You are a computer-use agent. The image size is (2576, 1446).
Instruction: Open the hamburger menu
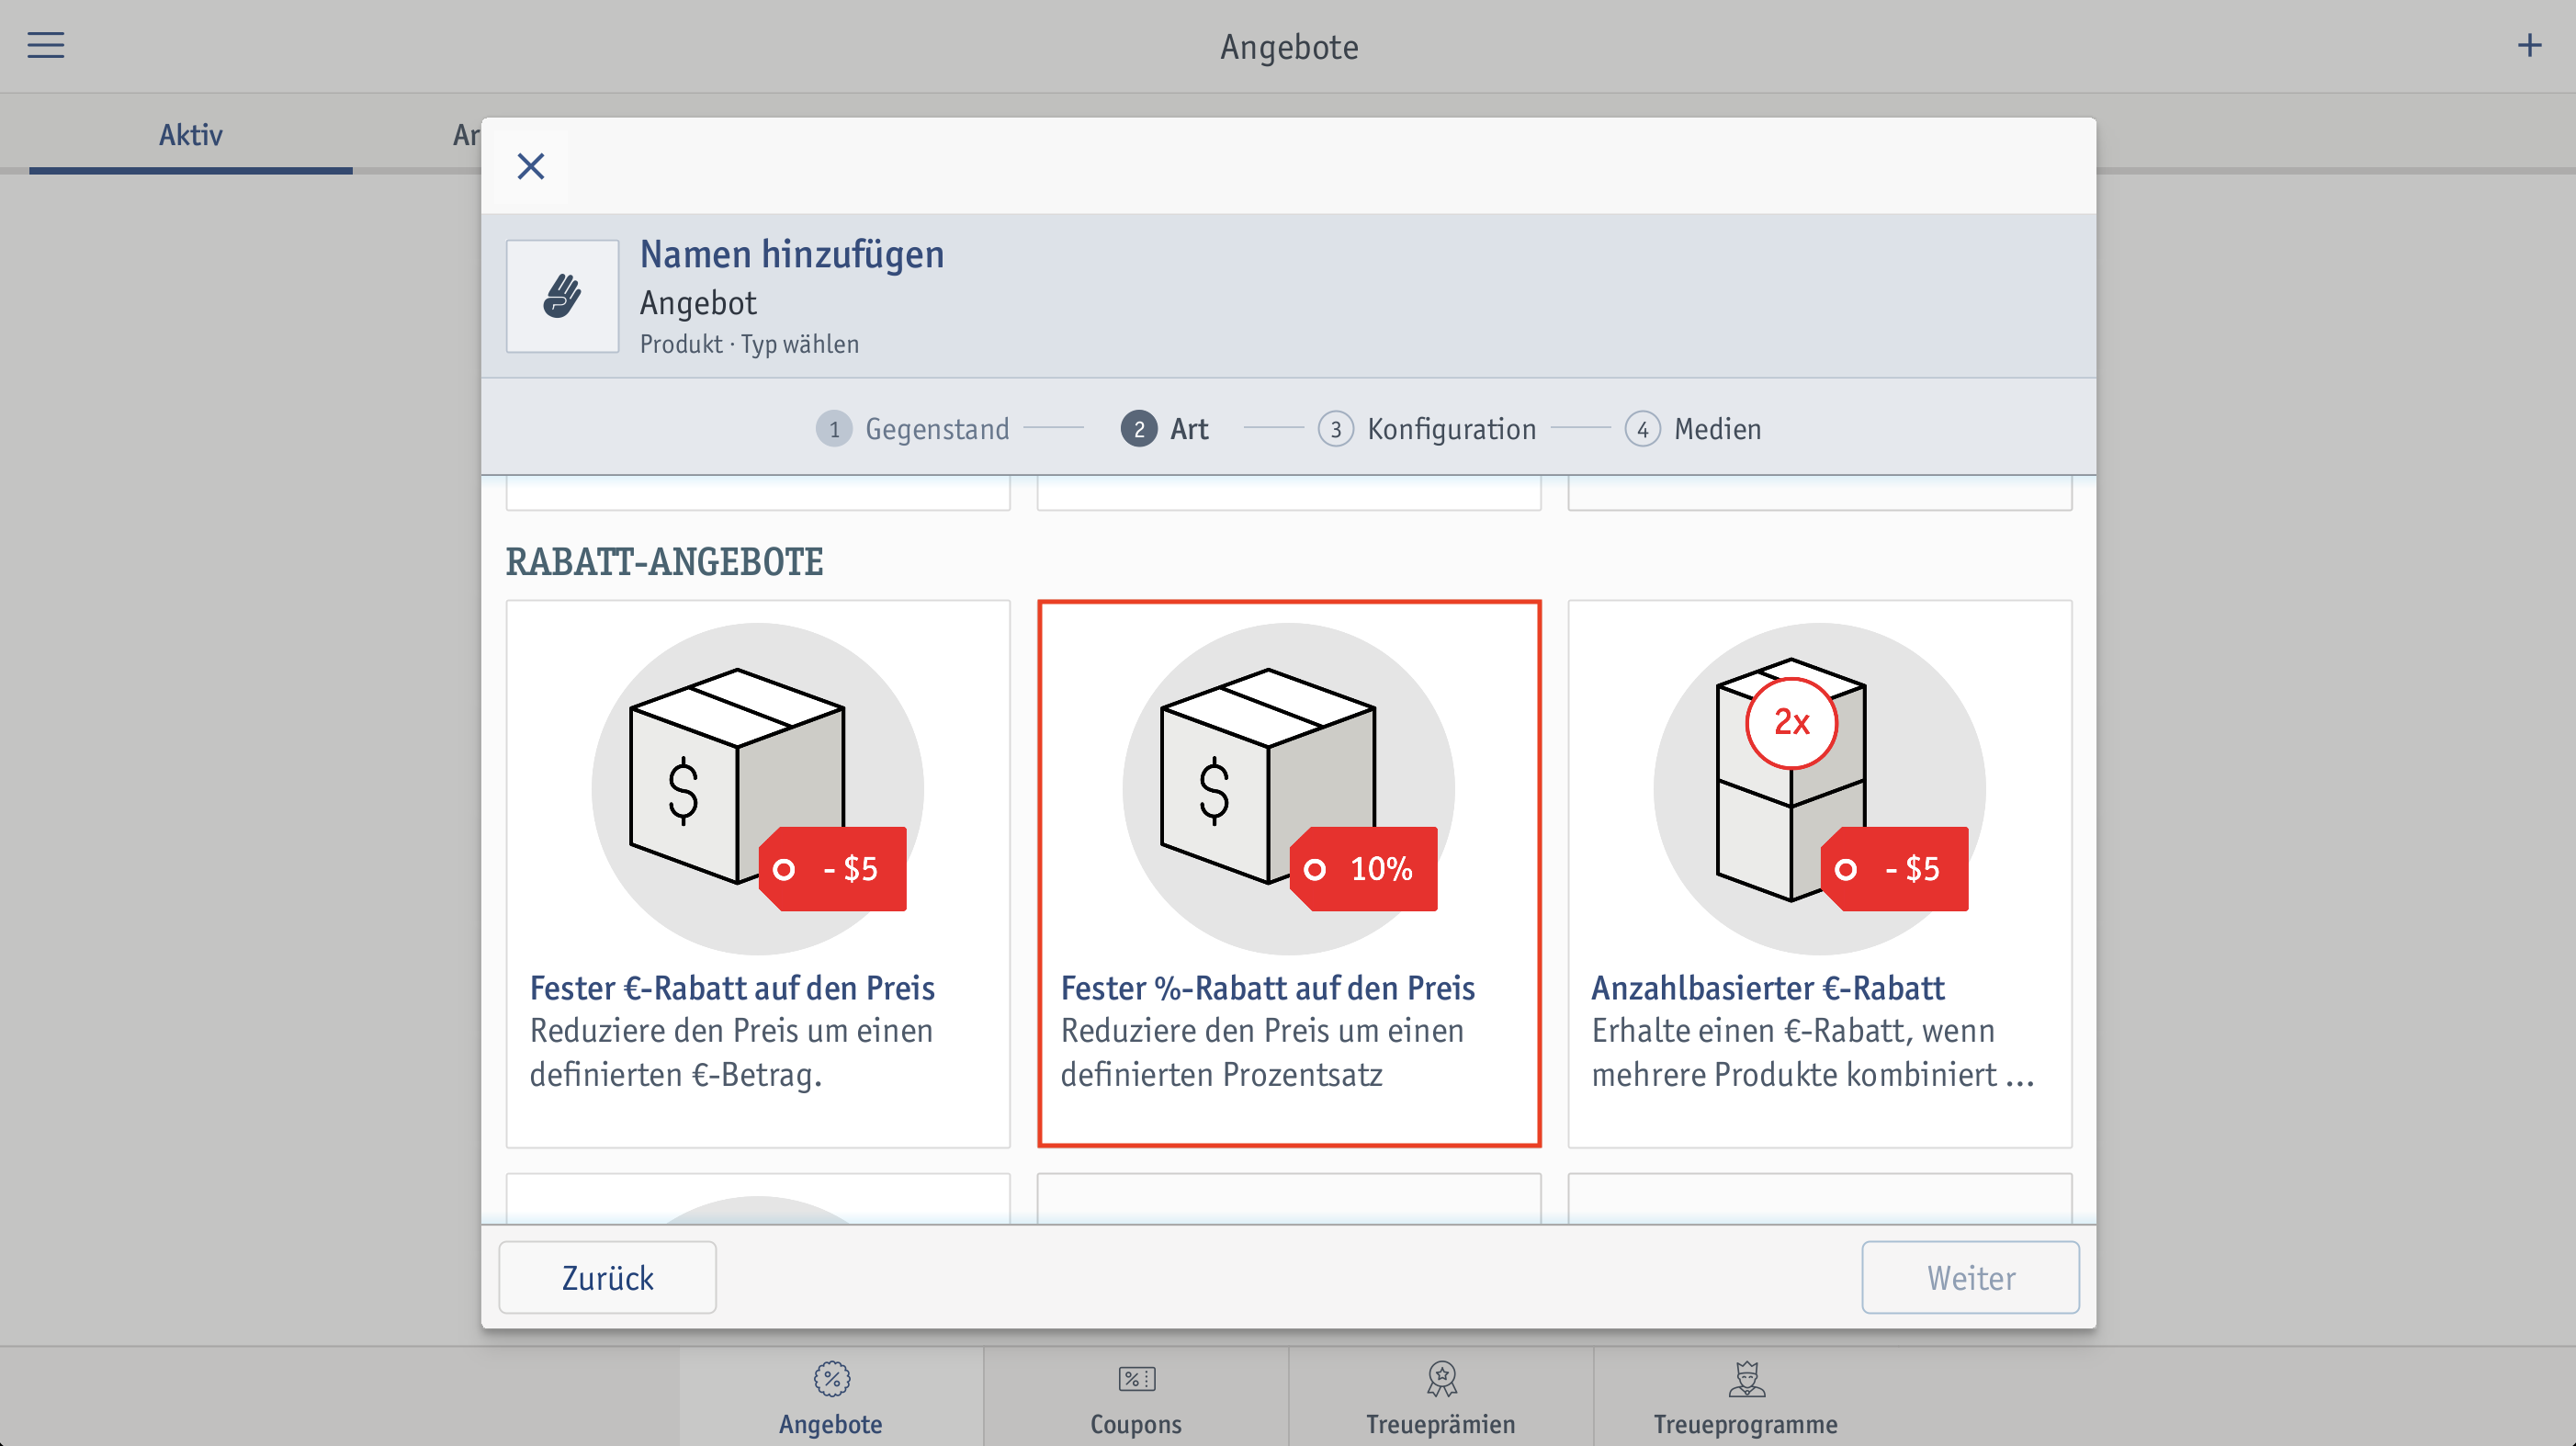coord(45,45)
